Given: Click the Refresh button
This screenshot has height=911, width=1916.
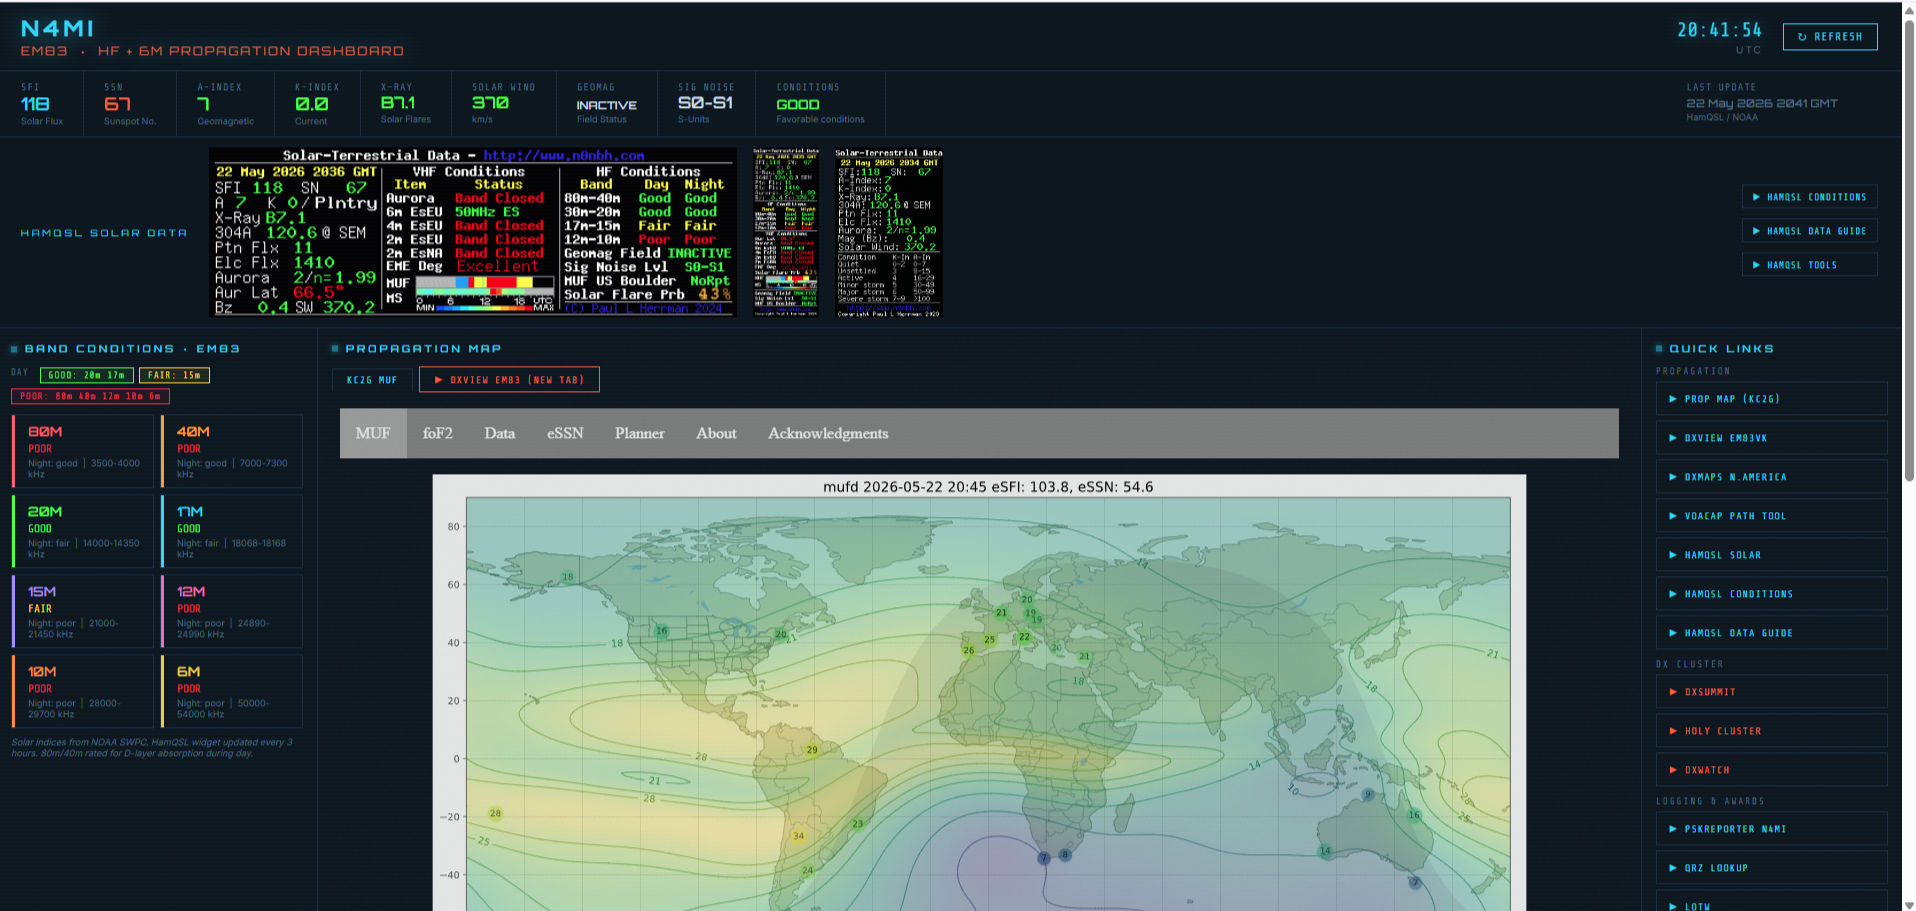Looking at the screenshot, I should coord(1829,36).
